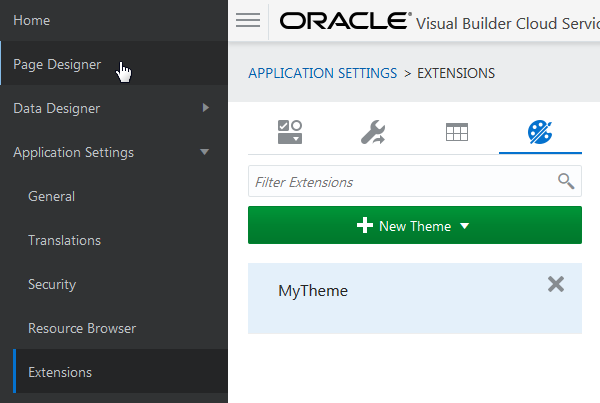The image size is (600, 403).
Task: Go to Home in sidebar
Action: tap(114, 20)
